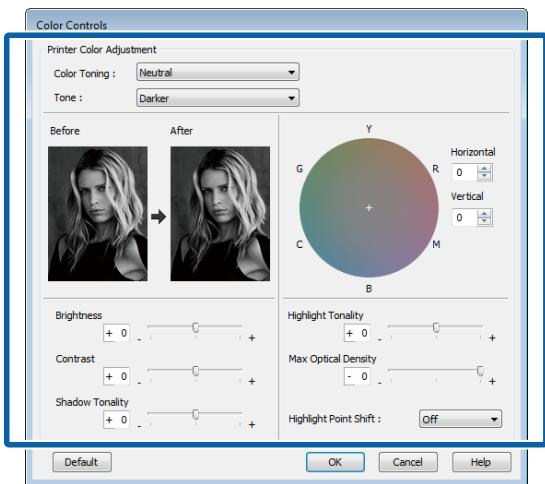The image size is (545, 484).
Task: Click the Highlight Tonality slider handle
Action: 436,327
